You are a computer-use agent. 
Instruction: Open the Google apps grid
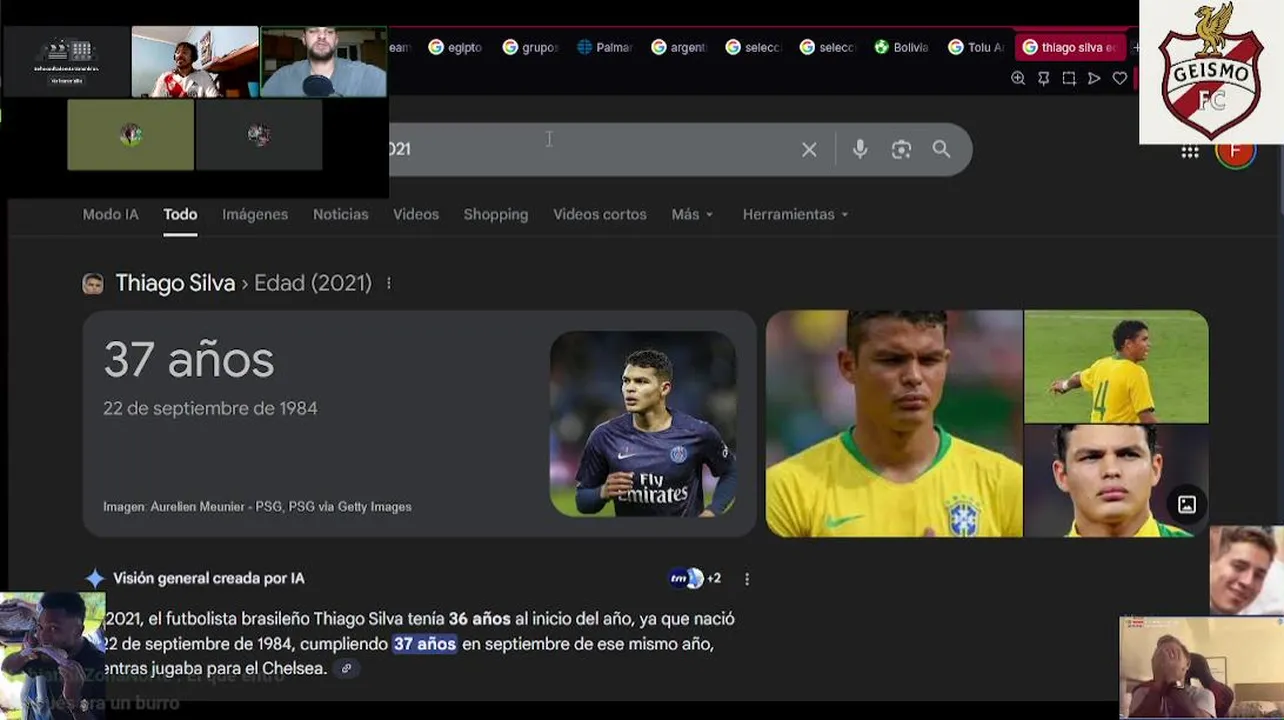click(1190, 152)
